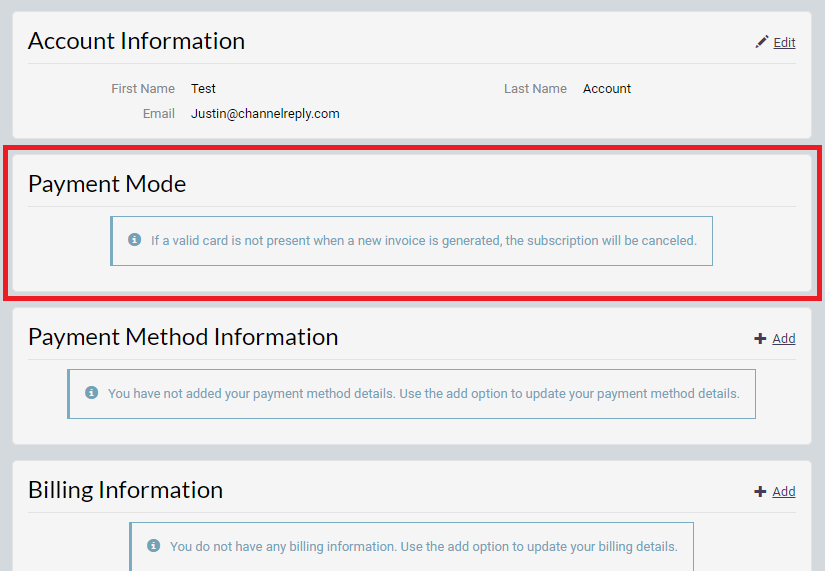Click the plus icon for Billing Information
Image resolution: width=825 pixels, height=571 pixels.
[760, 492]
